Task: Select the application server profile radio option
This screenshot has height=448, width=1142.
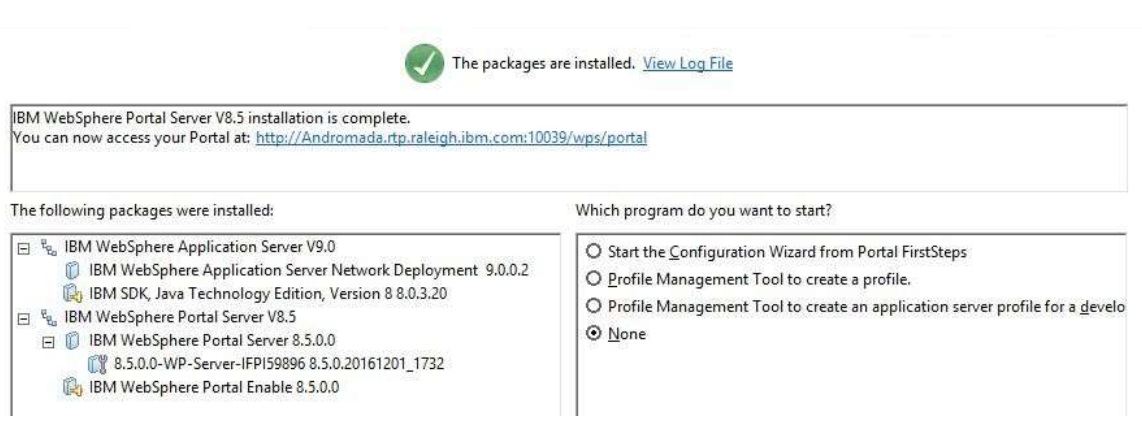Action: [x=599, y=306]
